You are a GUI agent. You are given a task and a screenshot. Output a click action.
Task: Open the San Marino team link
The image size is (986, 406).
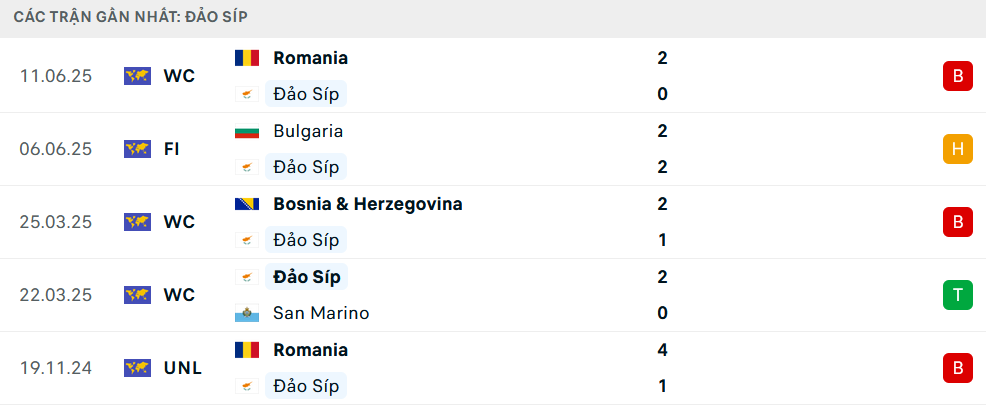pyautogui.click(x=321, y=313)
